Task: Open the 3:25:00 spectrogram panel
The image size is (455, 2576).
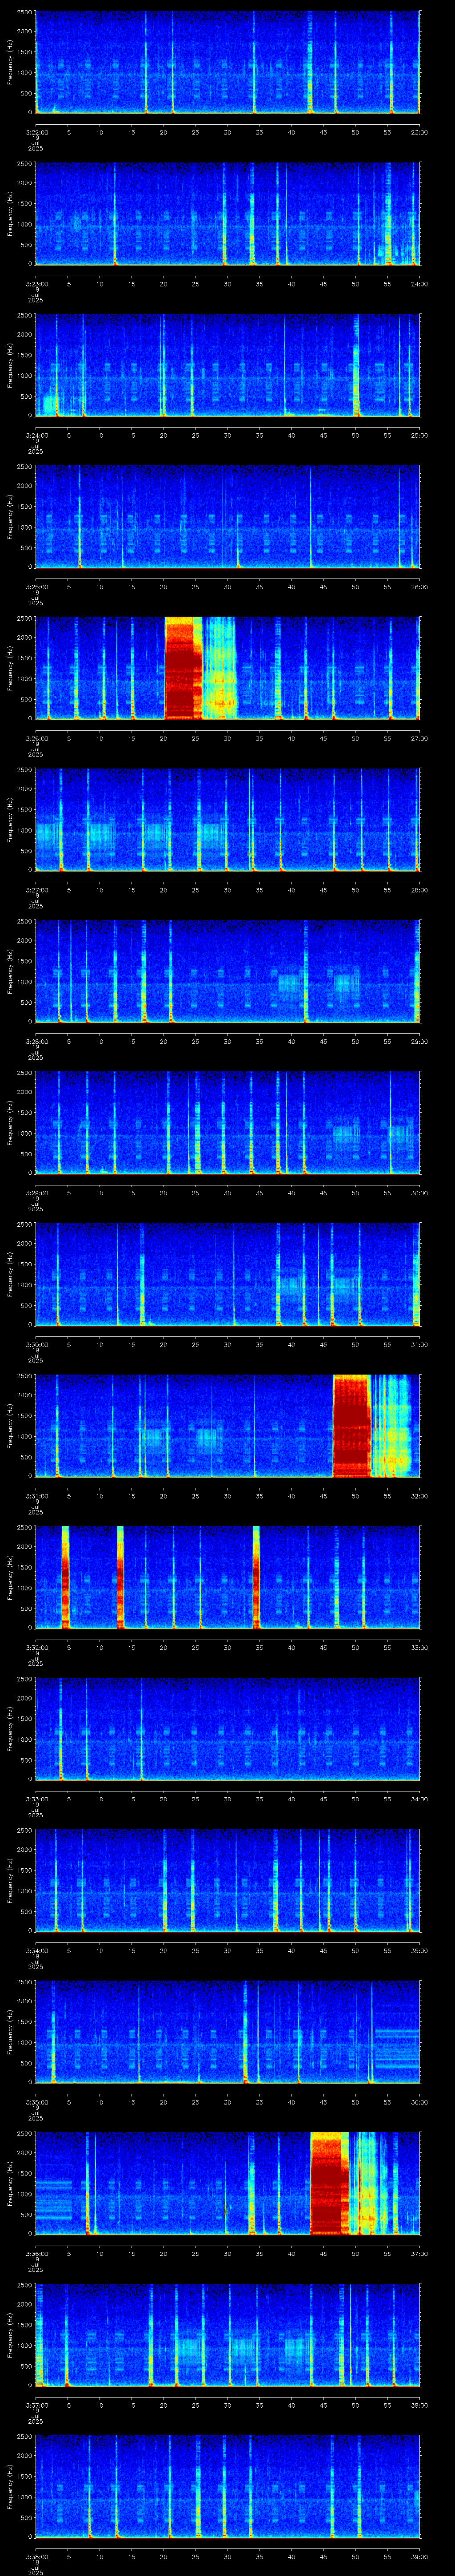Action: tap(227, 517)
